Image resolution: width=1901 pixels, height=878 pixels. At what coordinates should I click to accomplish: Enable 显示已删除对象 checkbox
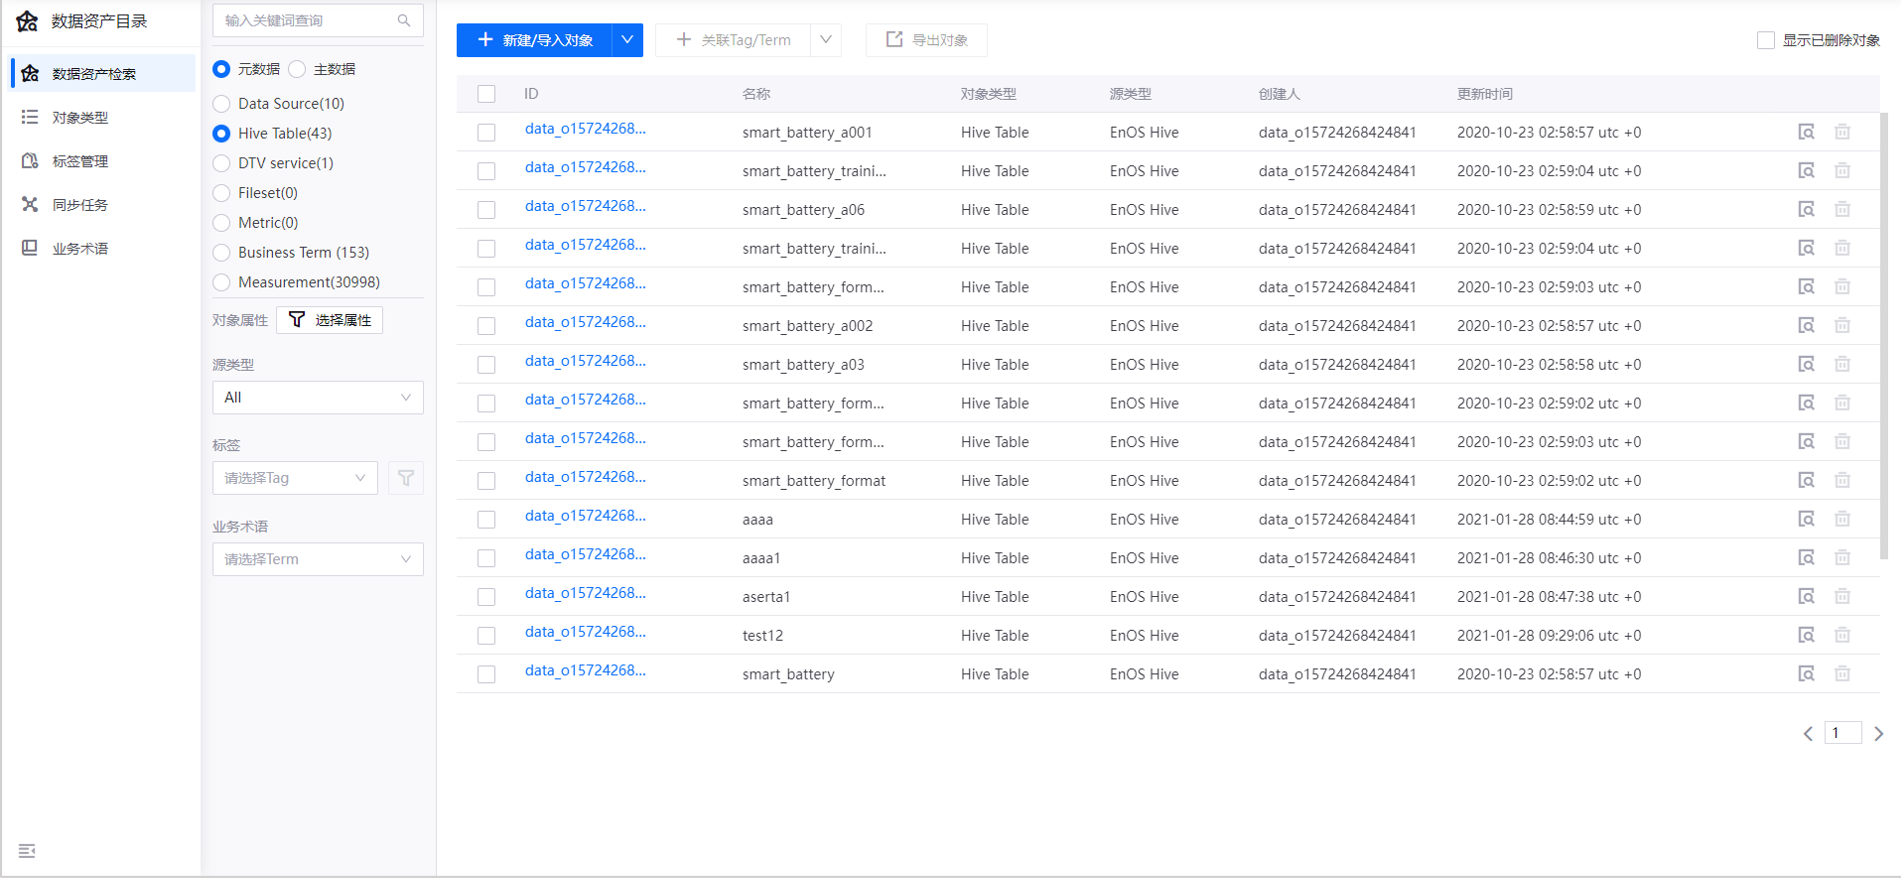point(1766,40)
